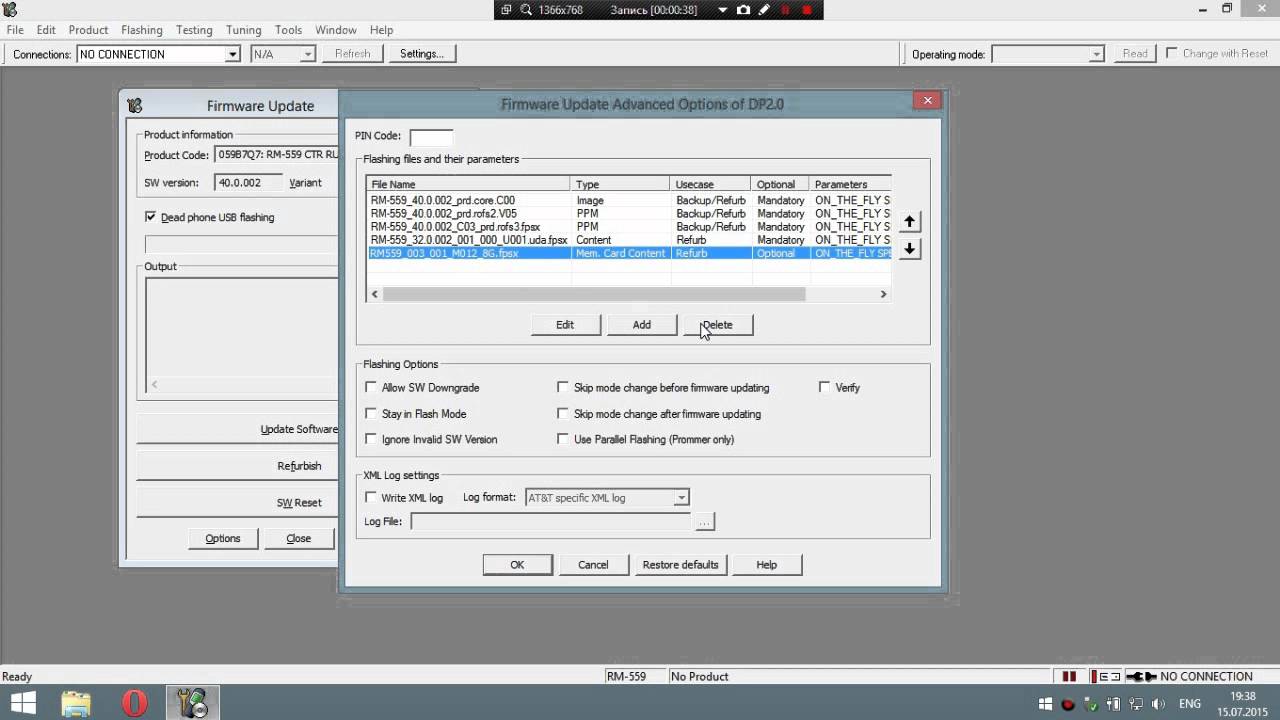Click the red bars status bar icon
The image size is (1280, 720).
(x=1069, y=677)
